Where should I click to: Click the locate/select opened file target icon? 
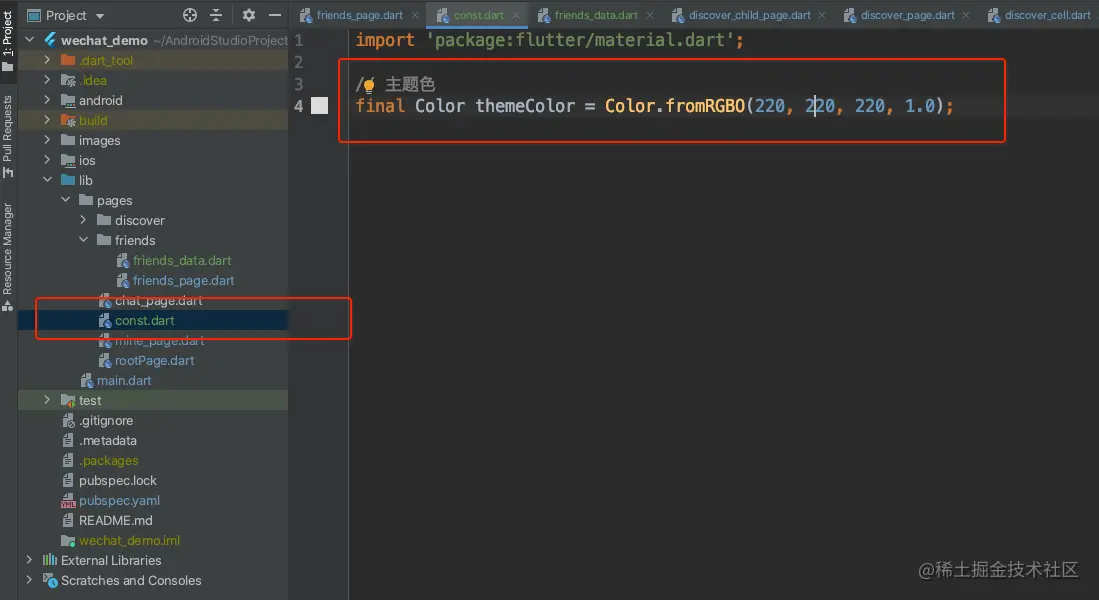(190, 15)
